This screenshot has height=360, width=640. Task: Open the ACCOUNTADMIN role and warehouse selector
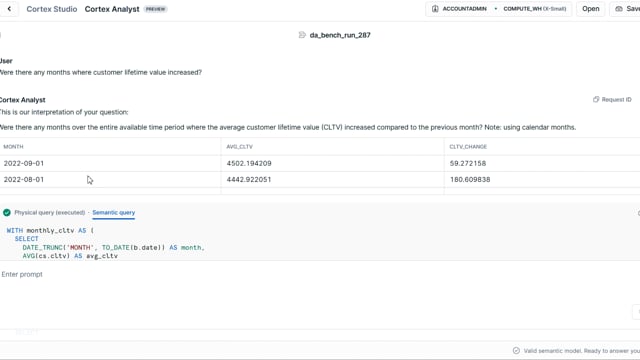pyautogui.click(x=498, y=9)
